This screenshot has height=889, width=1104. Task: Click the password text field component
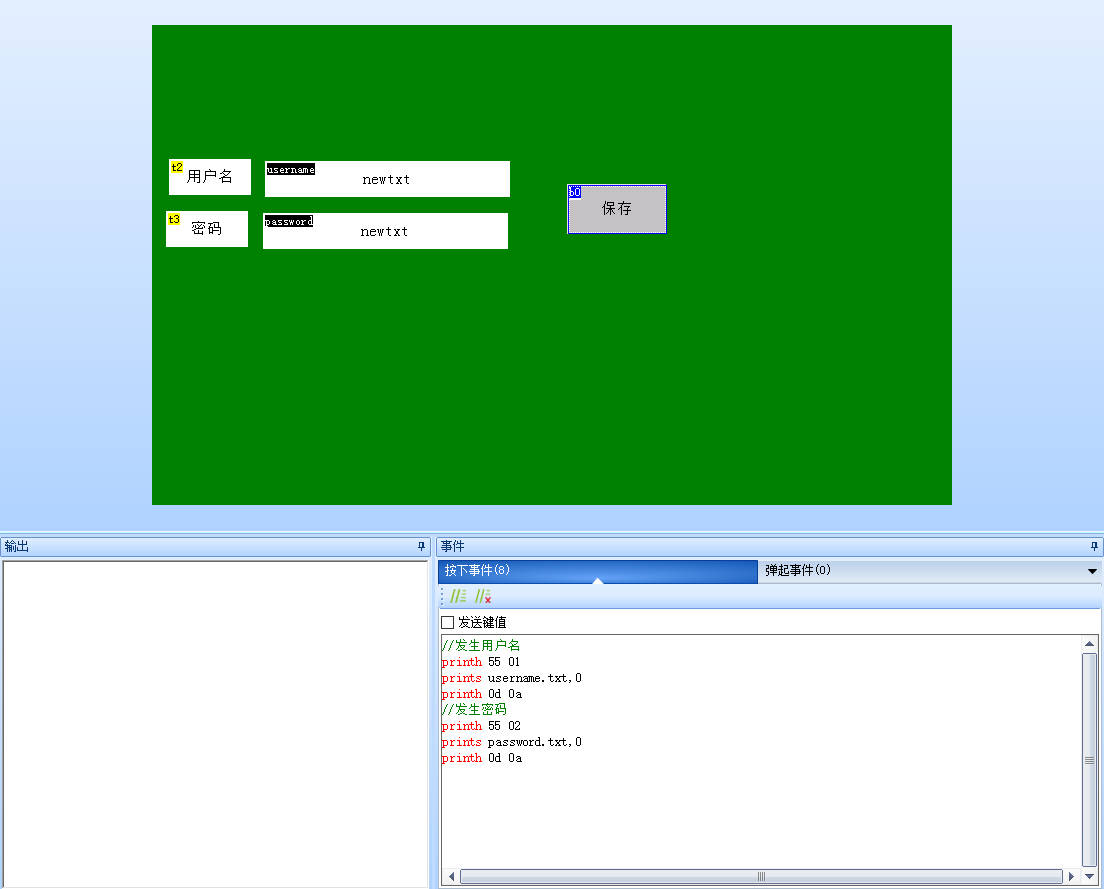385,231
